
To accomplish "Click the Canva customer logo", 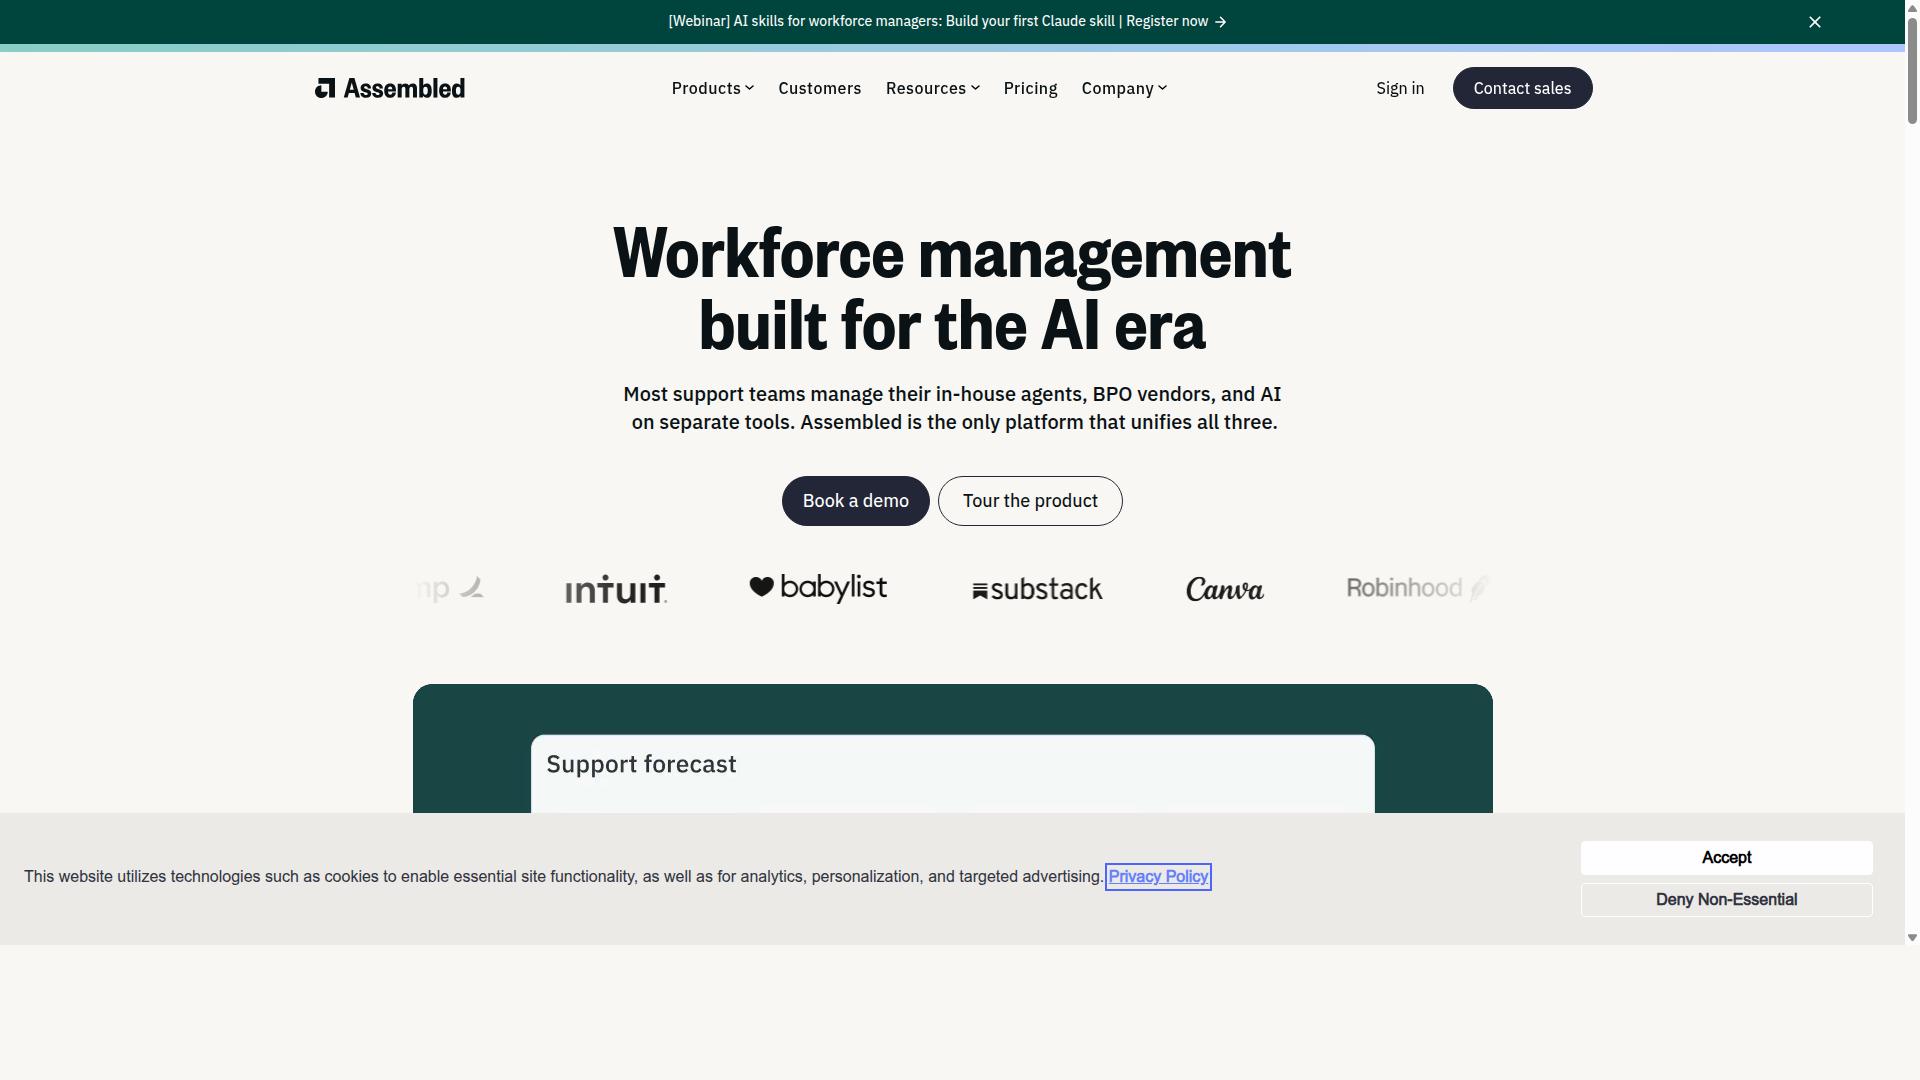I will 1225,589.
